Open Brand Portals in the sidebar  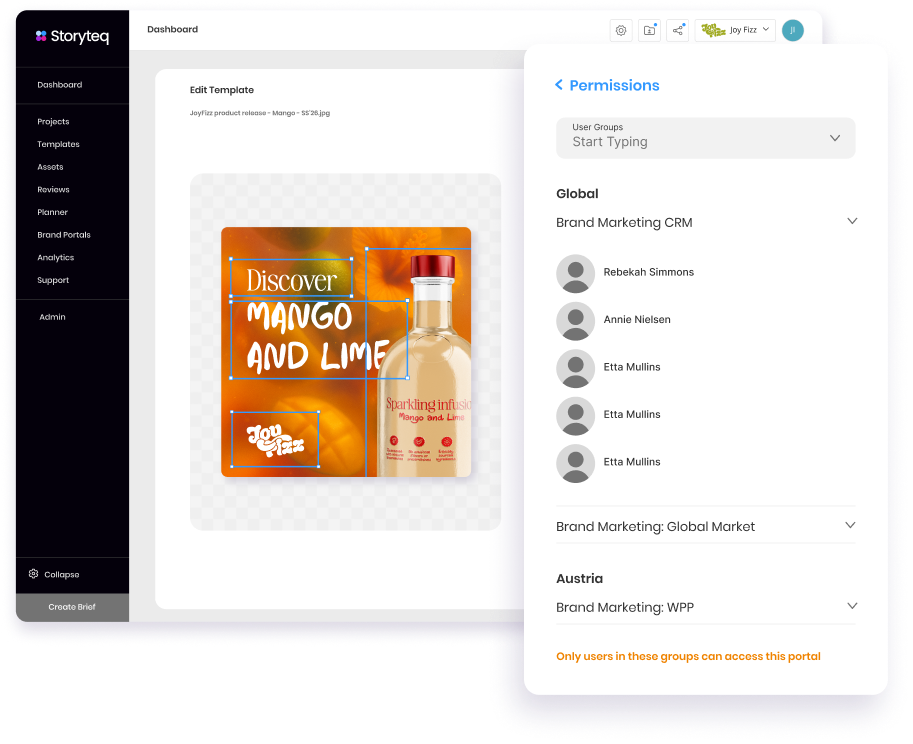(x=64, y=235)
